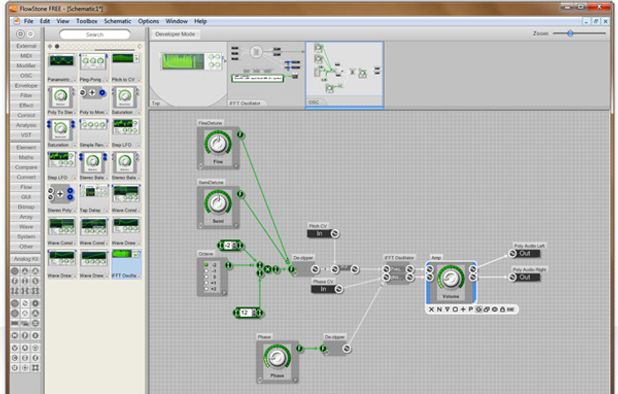Pick the Pitch to CV module in toolbox
The image size is (618, 394).
click(x=125, y=67)
